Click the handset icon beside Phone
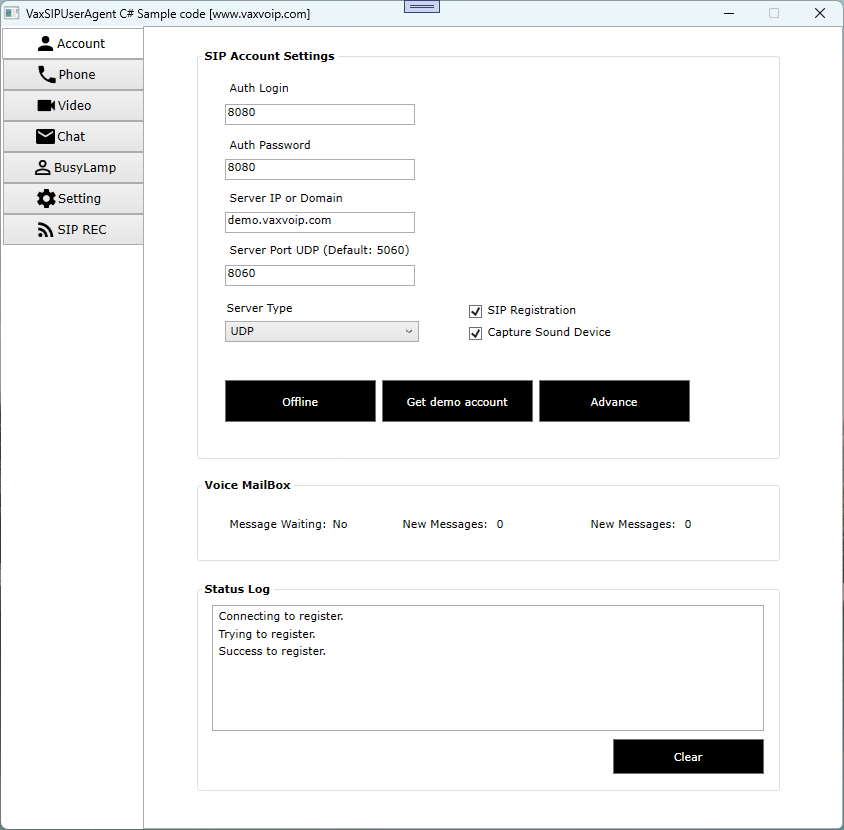Image resolution: width=844 pixels, height=830 pixels. pyautogui.click(x=46, y=75)
